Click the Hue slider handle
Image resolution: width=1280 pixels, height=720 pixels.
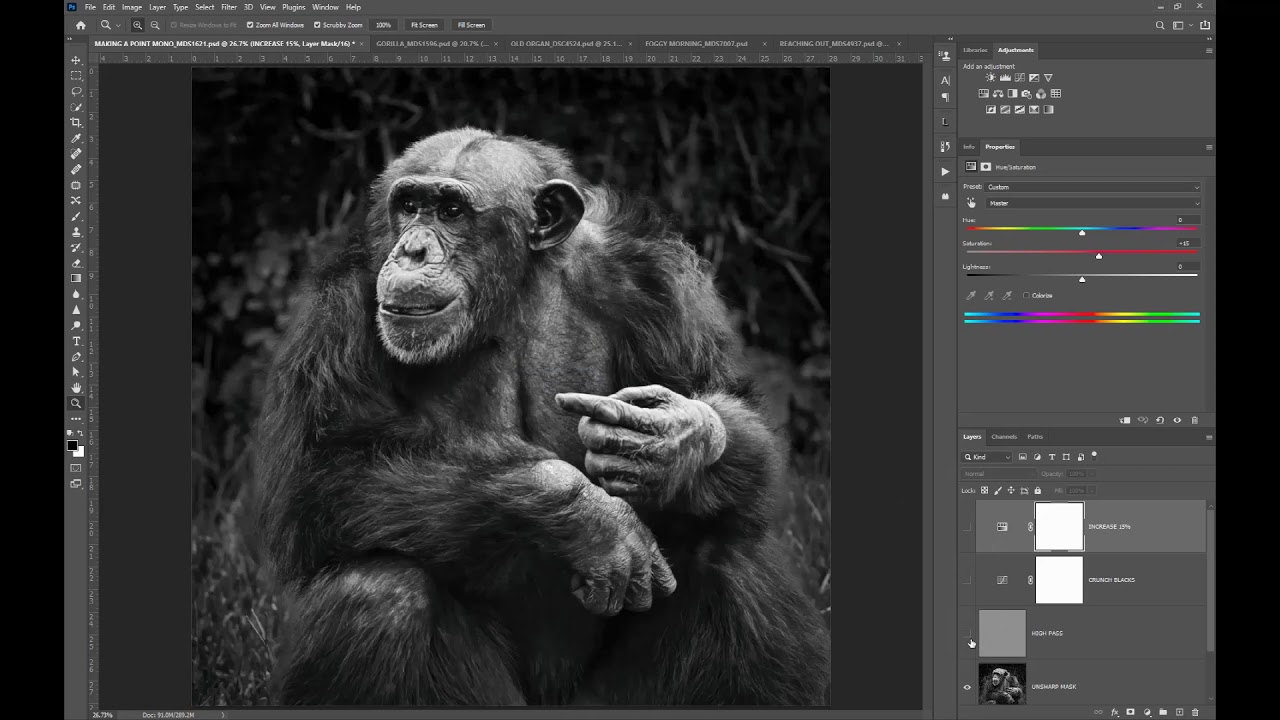pos(1082,232)
